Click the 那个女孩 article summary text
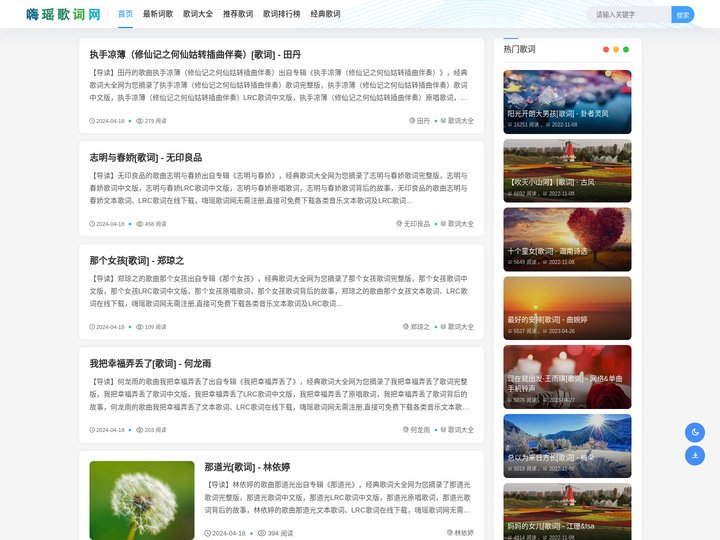This screenshot has height=540, width=720. tap(279, 291)
